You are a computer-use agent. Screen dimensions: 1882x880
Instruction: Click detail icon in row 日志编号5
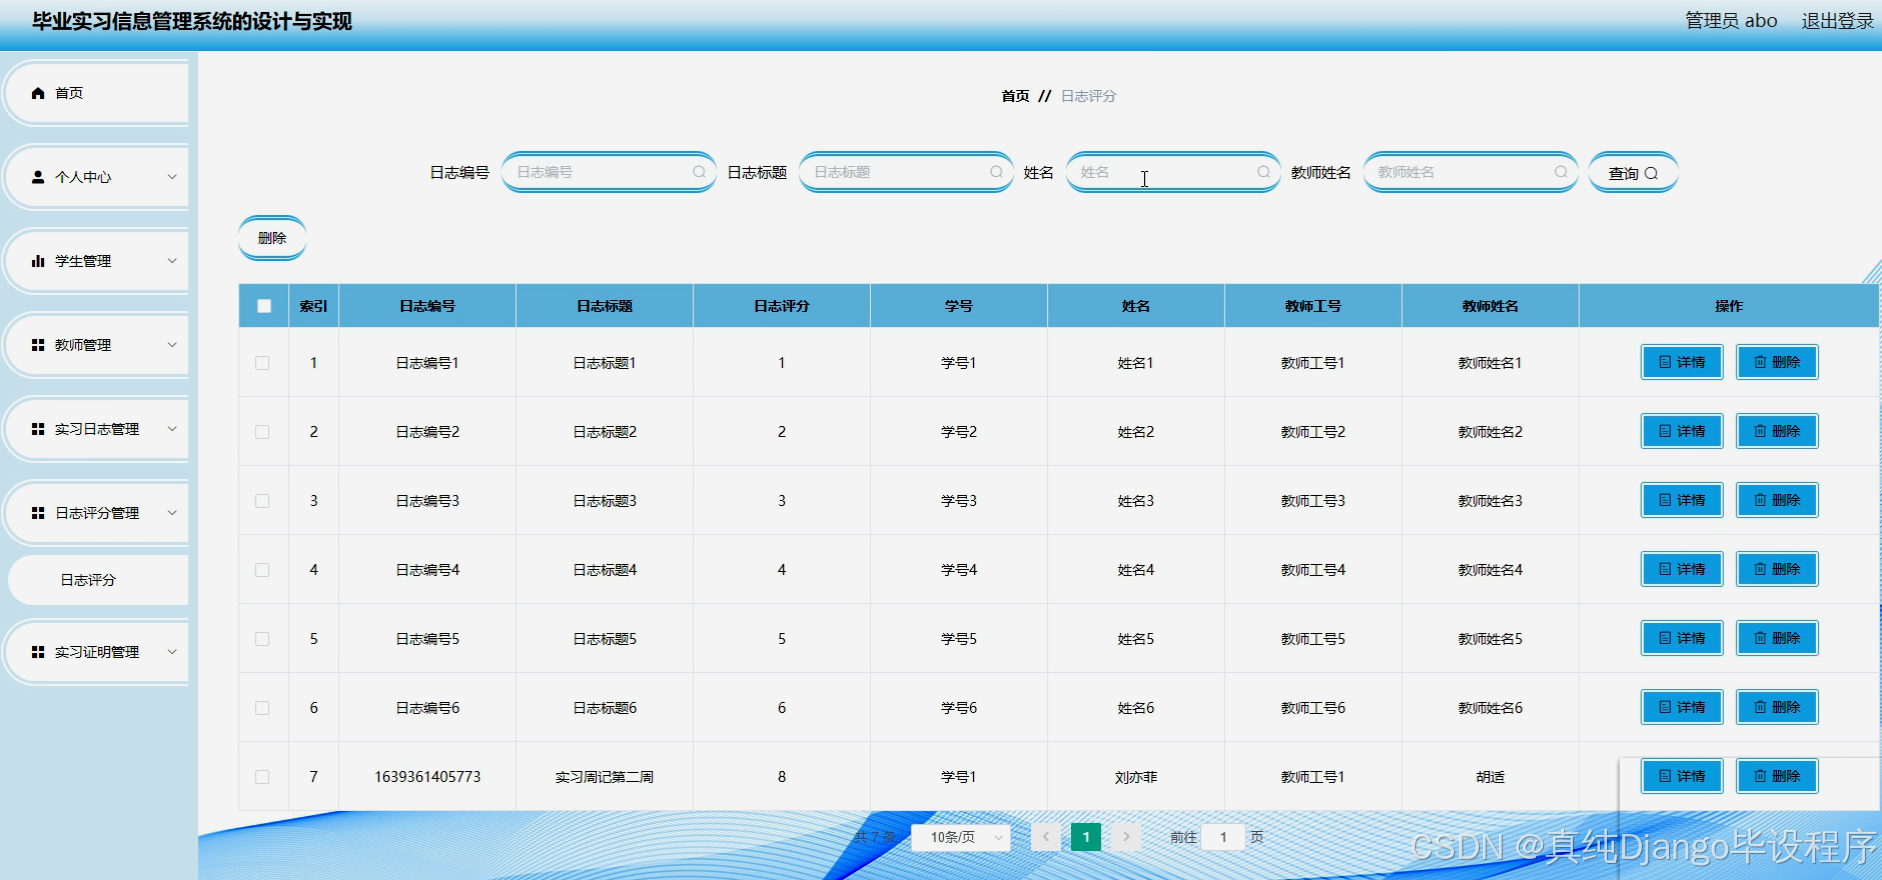coord(1665,638)
